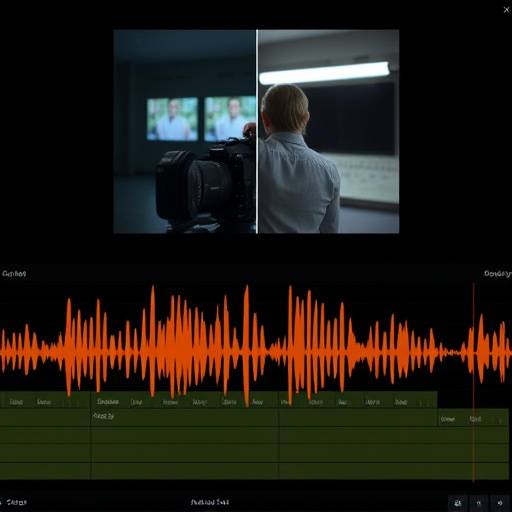The height and width of the screenshot is (512, 512).
Task: Click the text label at bottom center of screen
Action: [210, 502]
